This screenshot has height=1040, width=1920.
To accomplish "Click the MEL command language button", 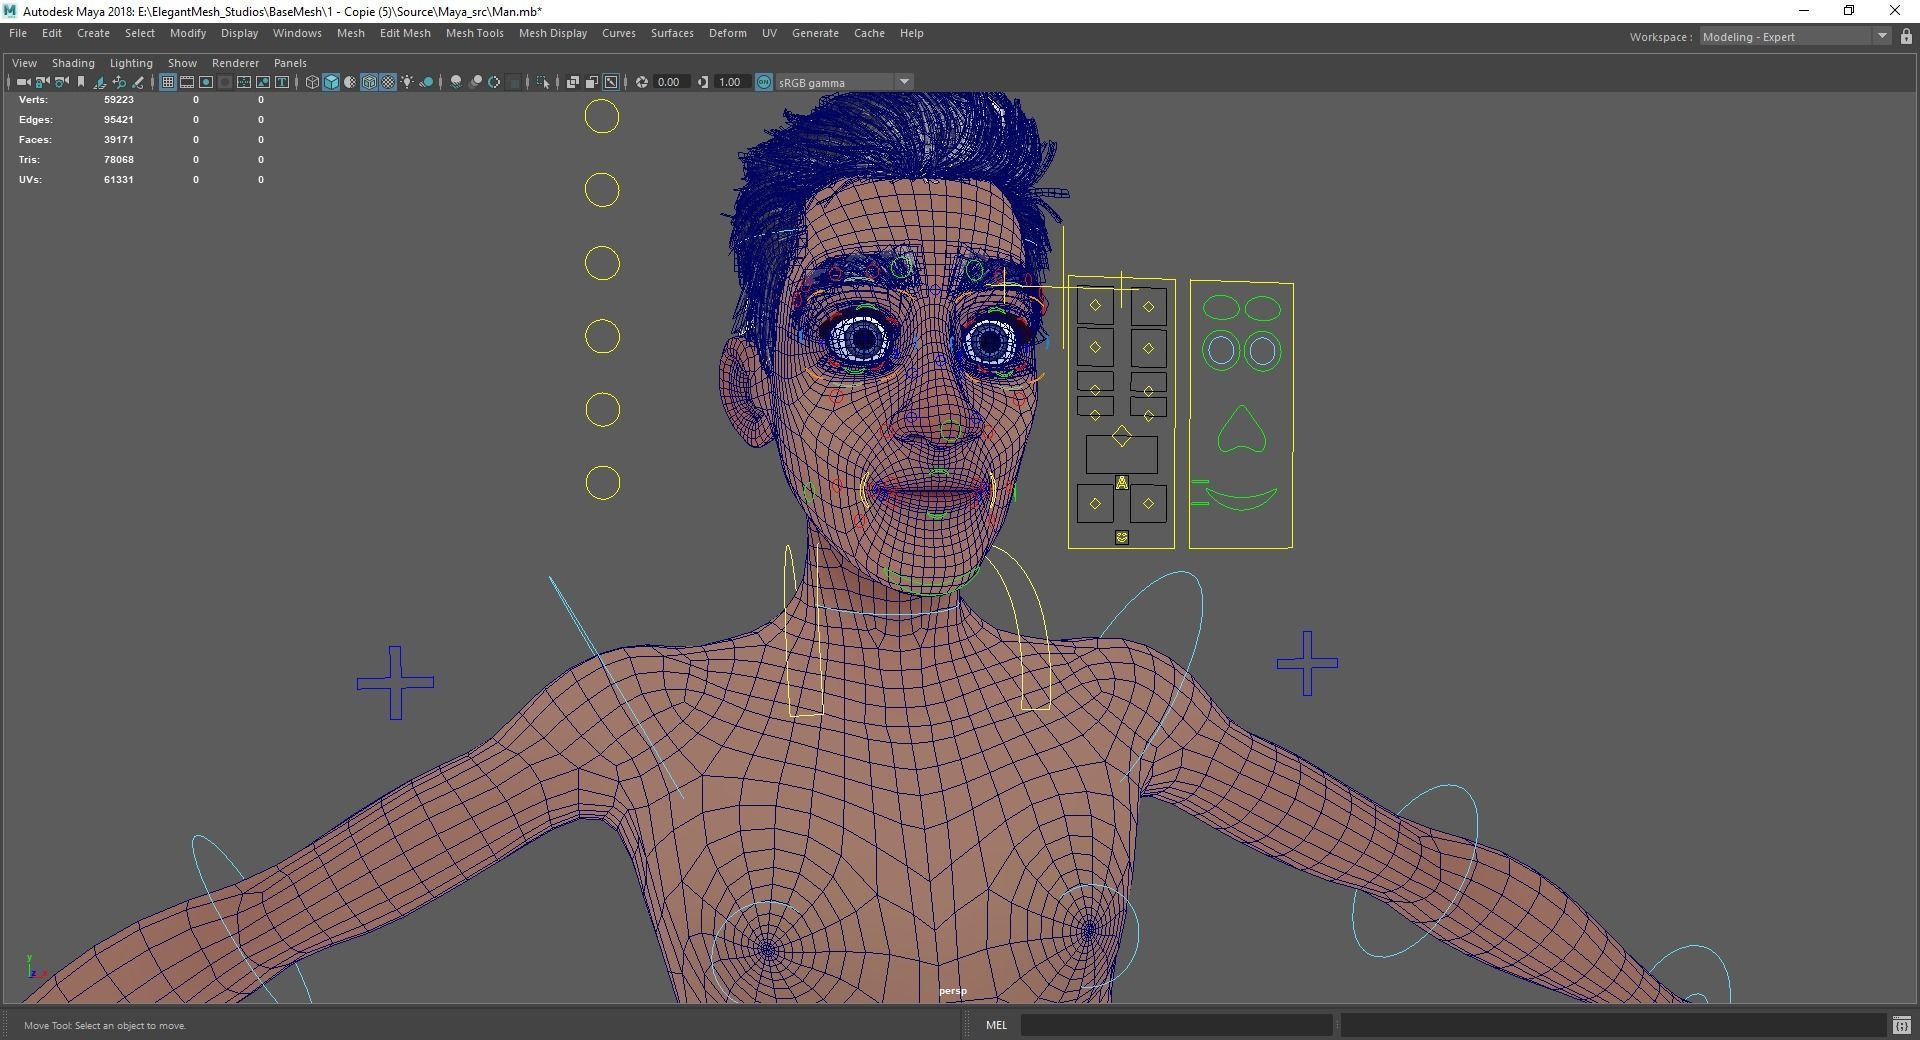I will pyautogui.click(x=996, y=1025).
